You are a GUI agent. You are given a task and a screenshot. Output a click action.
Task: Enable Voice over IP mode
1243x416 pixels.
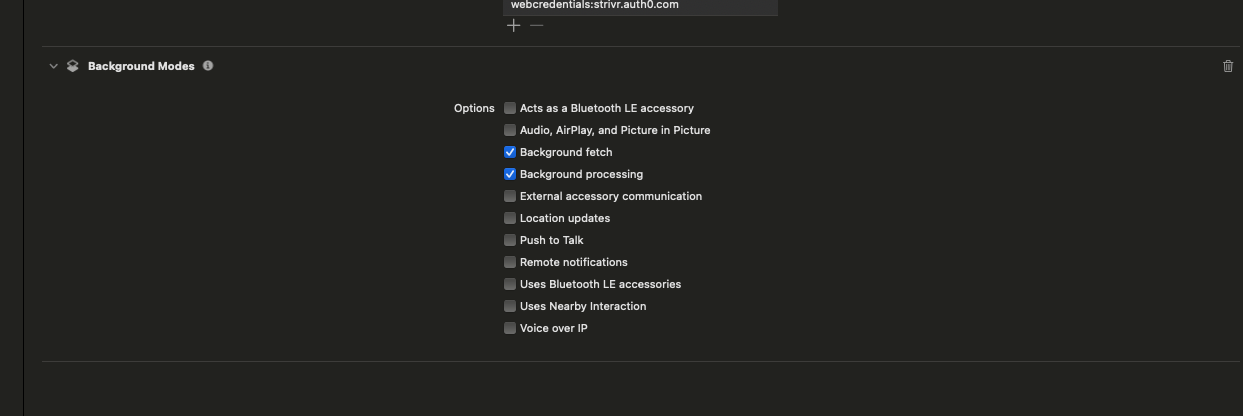(x=510, y=328)
